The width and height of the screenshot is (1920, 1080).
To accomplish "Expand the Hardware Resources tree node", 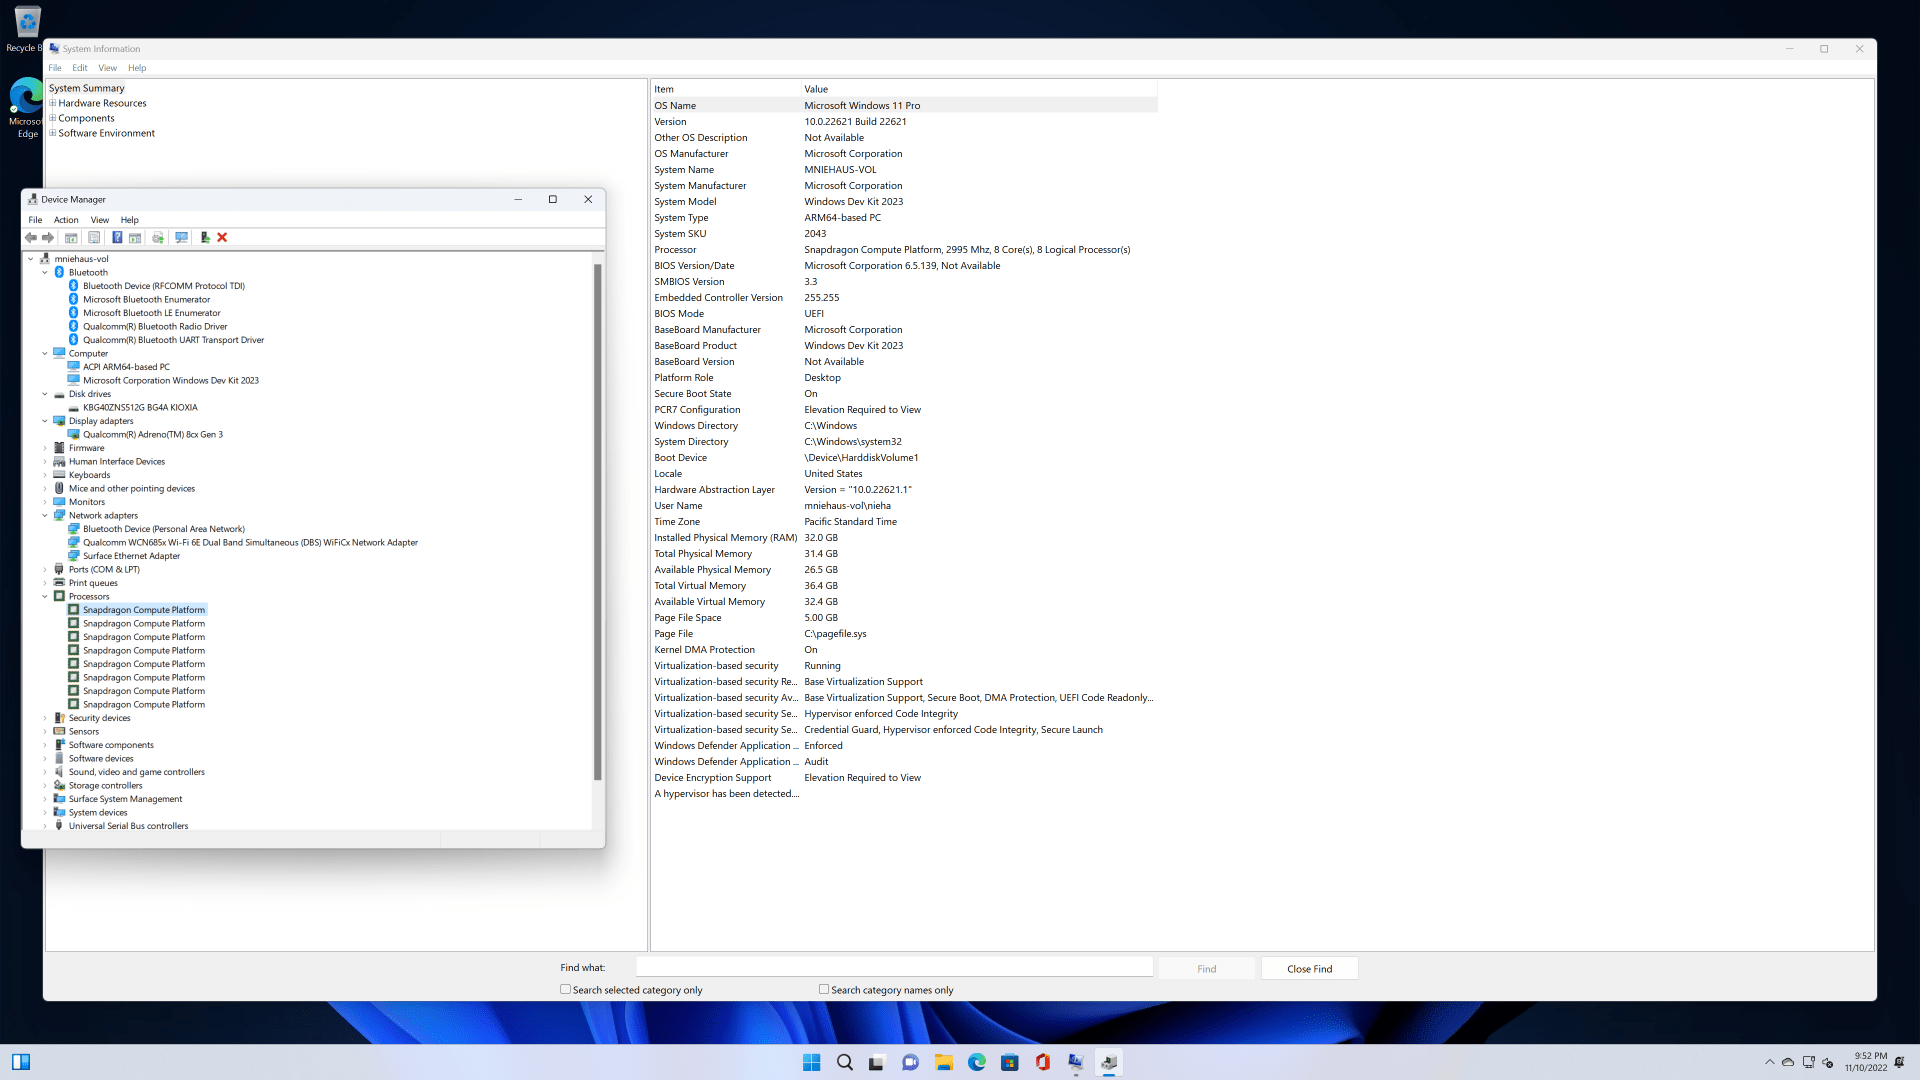I will point(53,103).
